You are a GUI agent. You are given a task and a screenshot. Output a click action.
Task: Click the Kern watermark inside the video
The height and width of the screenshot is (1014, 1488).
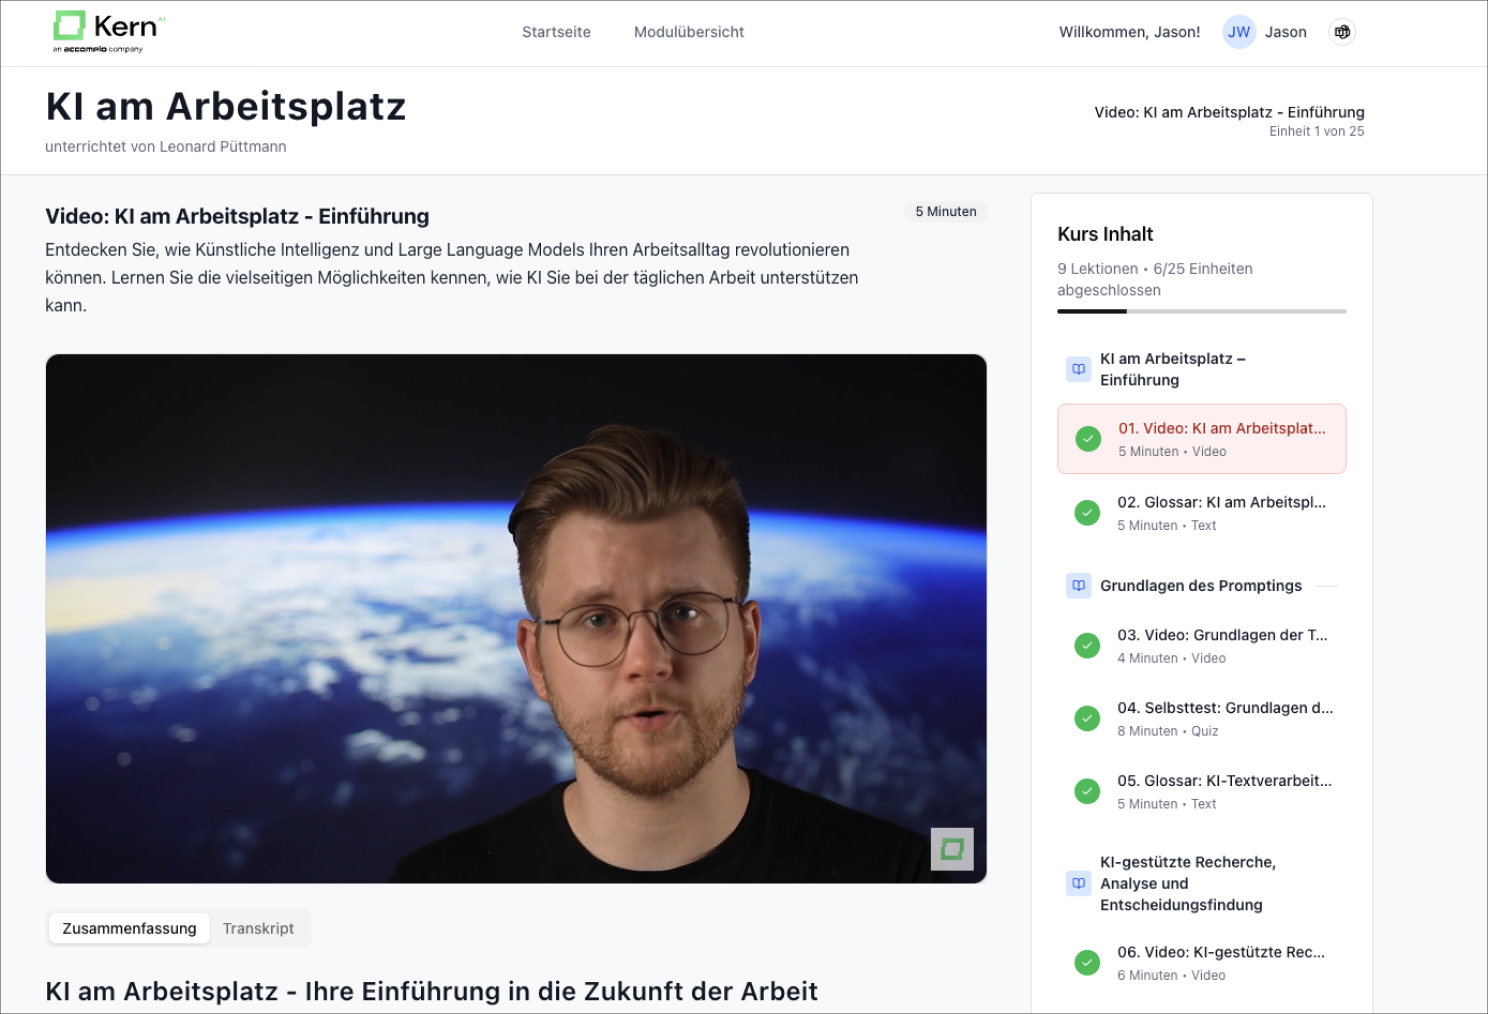(x=953, y=849)
